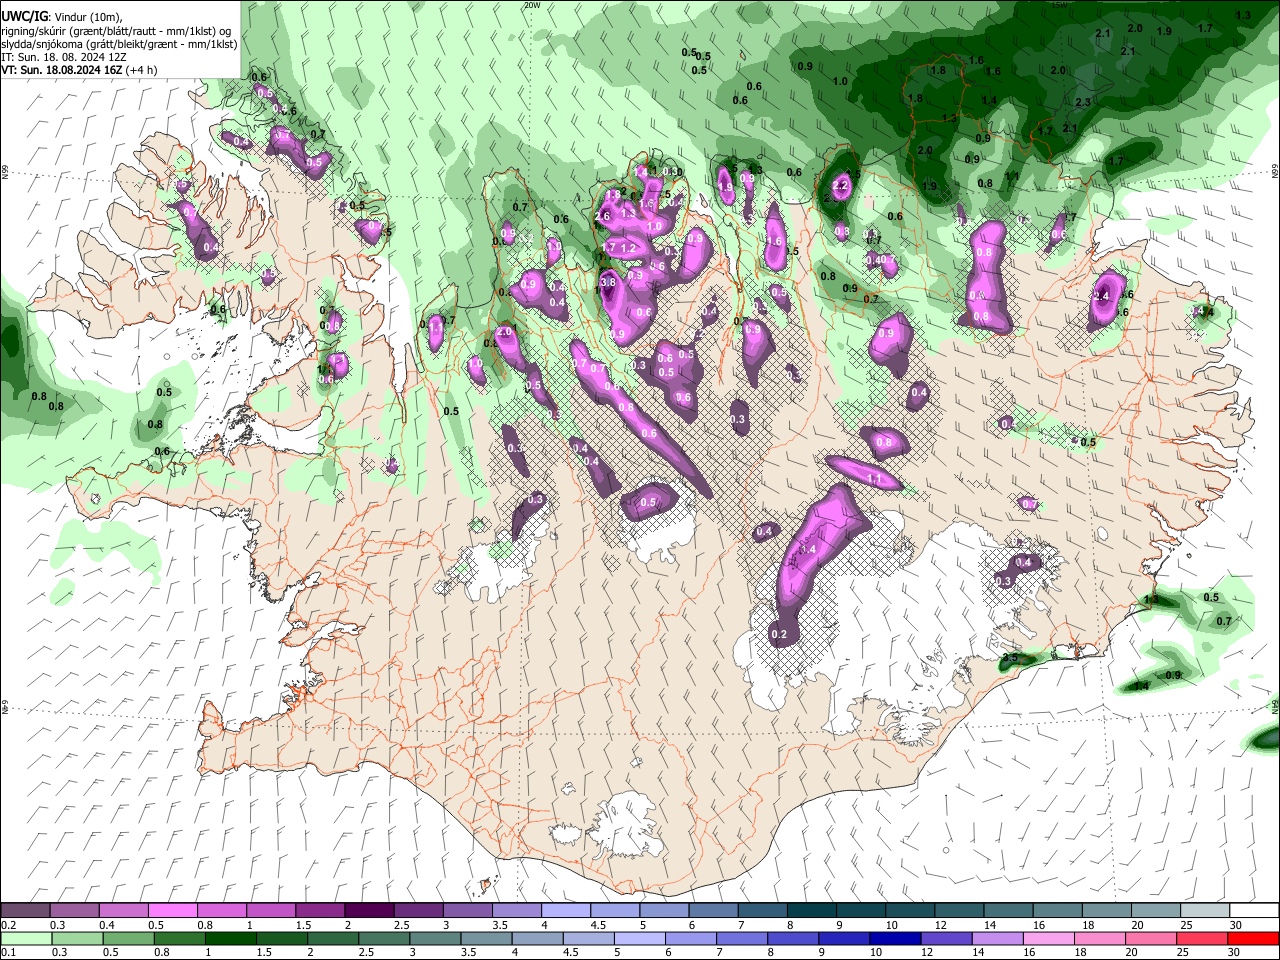
Task: Choose the lavender 4 swatch in upper legend bar
Action: 564,911
